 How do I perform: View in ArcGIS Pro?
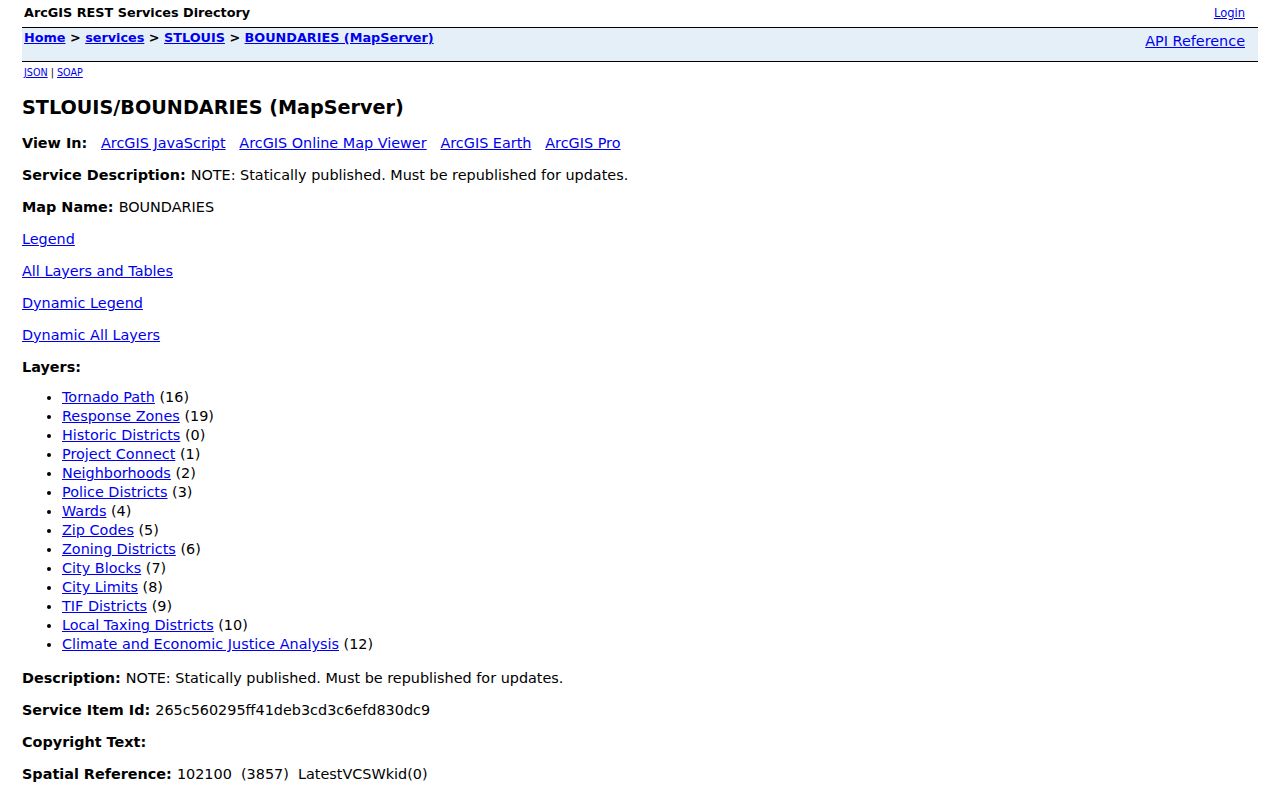click(583, 143)
